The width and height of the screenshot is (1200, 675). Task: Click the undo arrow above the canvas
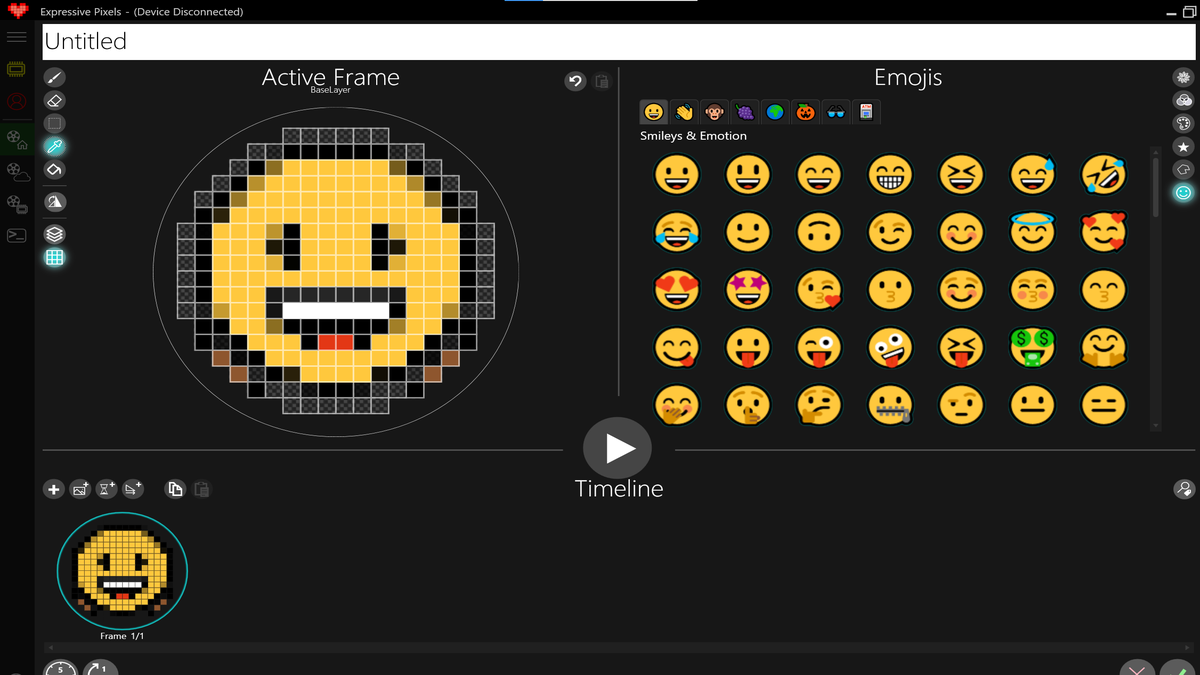point(575,82)
